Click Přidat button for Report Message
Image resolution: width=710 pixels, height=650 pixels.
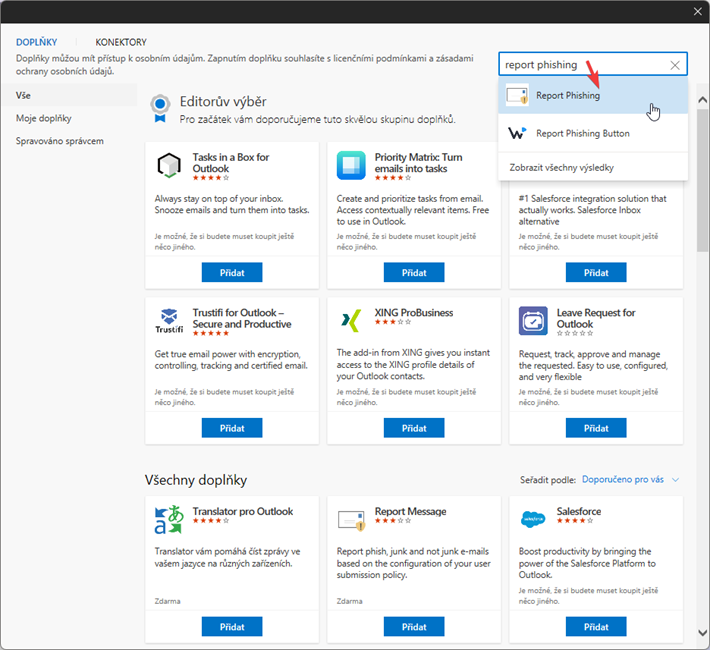(x=414, y=626)
